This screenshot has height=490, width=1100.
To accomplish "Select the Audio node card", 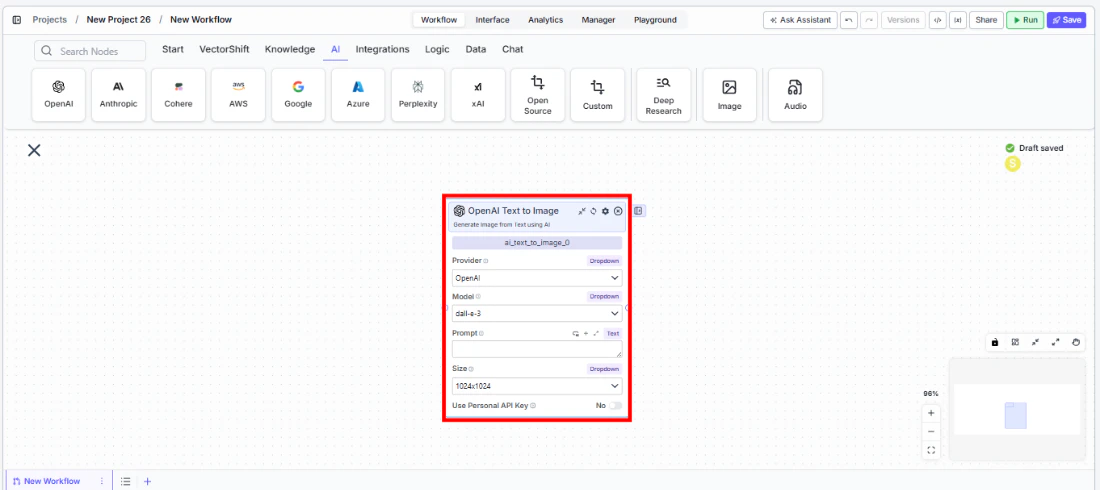I will pyautogui.click(x=796, y=95).
